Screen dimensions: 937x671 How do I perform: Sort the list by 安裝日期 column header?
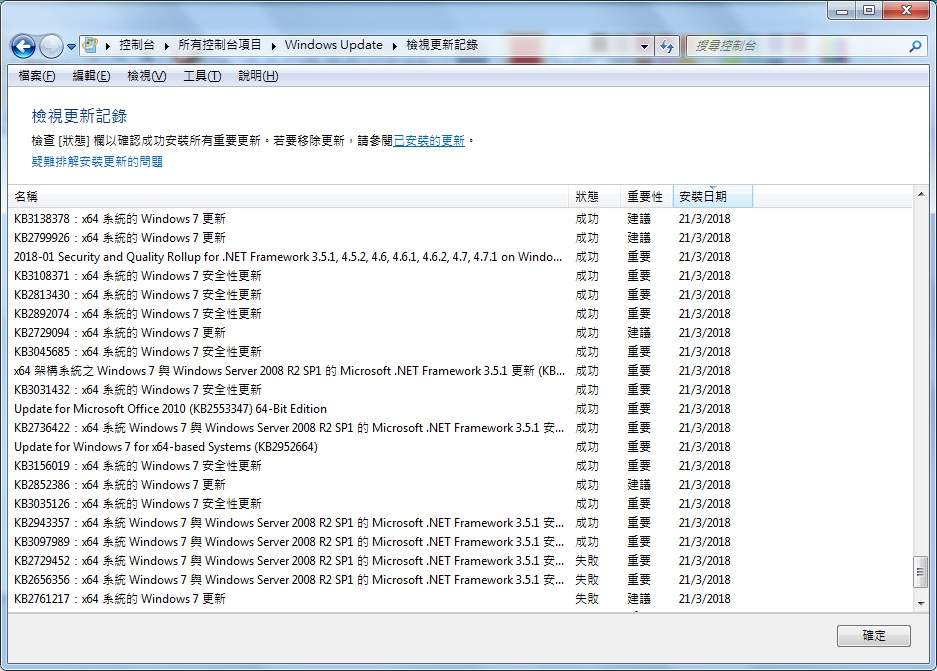[712, 197]
